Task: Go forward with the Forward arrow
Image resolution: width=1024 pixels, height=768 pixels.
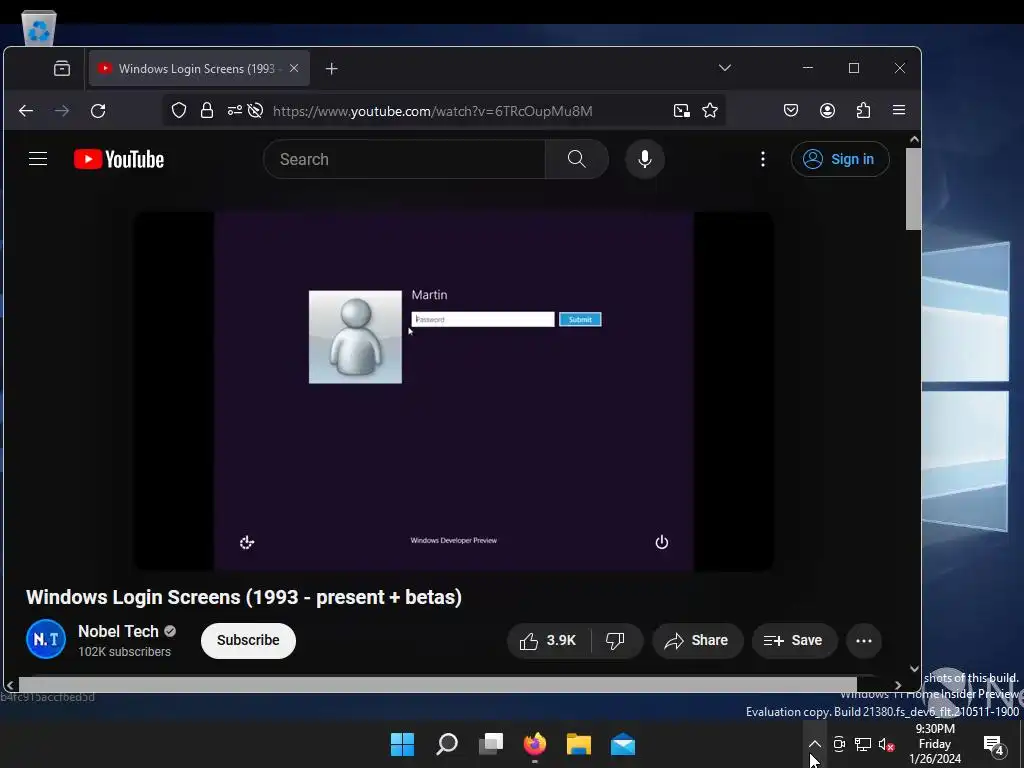Action: pos(62,111)
